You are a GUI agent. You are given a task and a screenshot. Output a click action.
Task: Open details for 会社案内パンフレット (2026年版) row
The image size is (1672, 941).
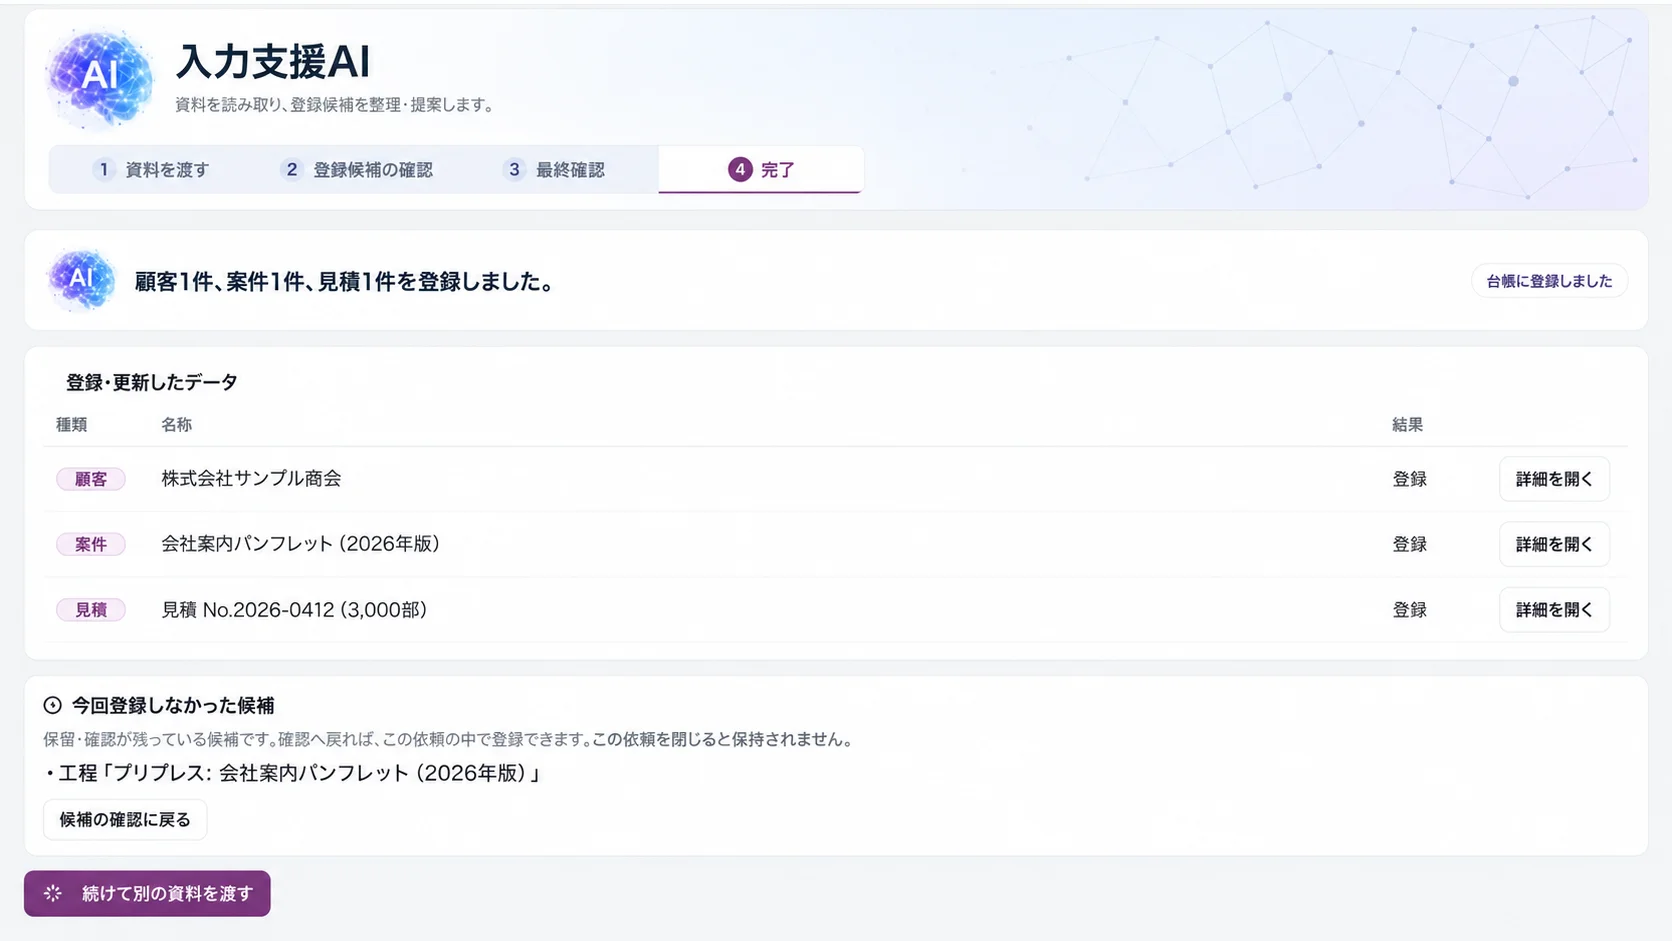point(1554,544)
